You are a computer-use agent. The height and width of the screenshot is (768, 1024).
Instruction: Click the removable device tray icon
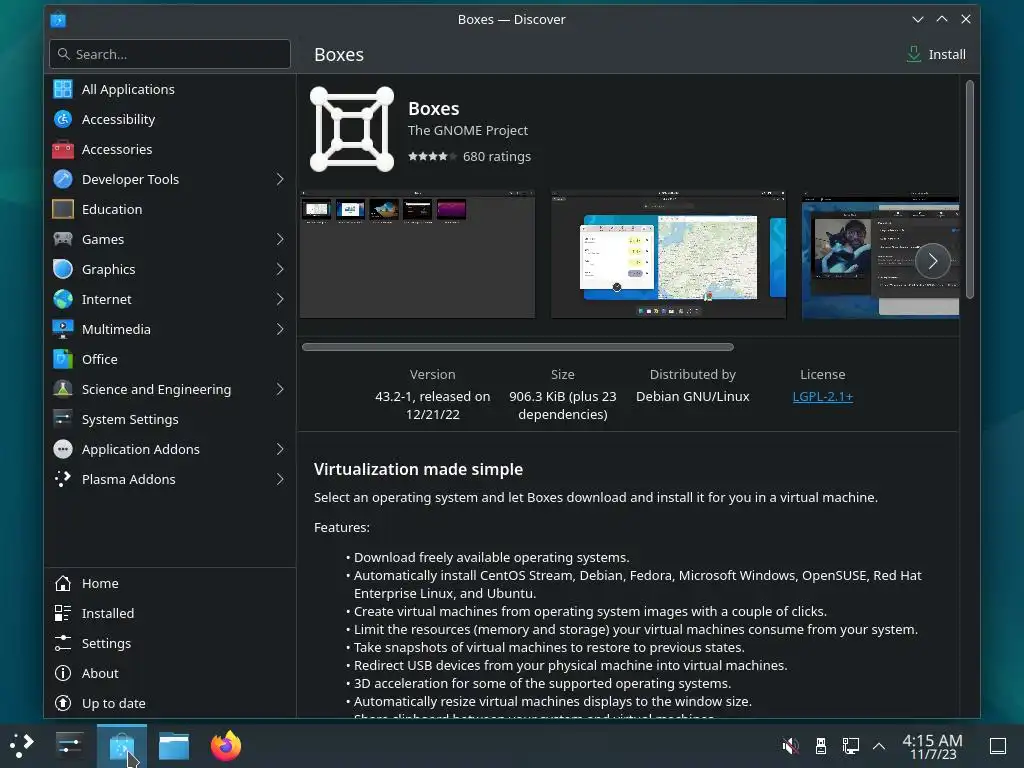click(x=821, y=745)
